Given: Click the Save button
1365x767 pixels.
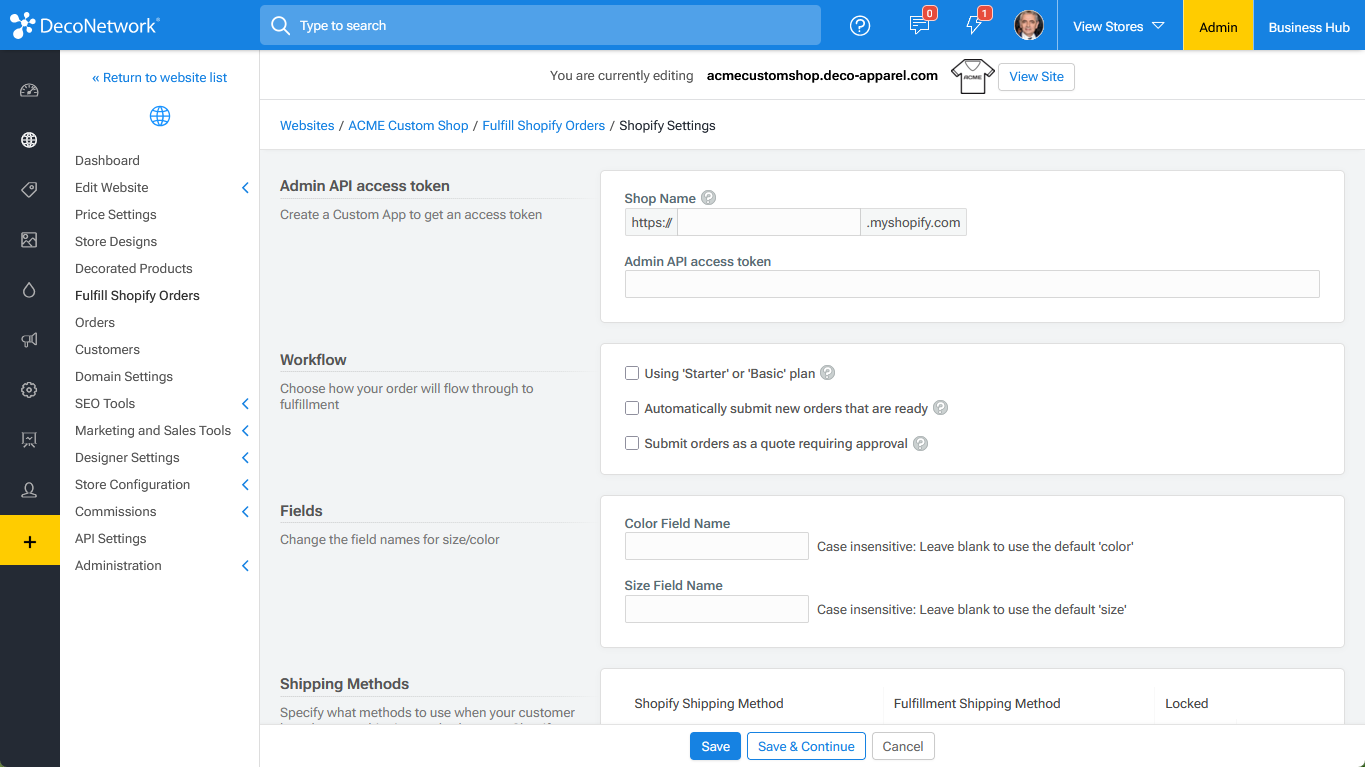Looking at the screenshot, I should 715,746.
